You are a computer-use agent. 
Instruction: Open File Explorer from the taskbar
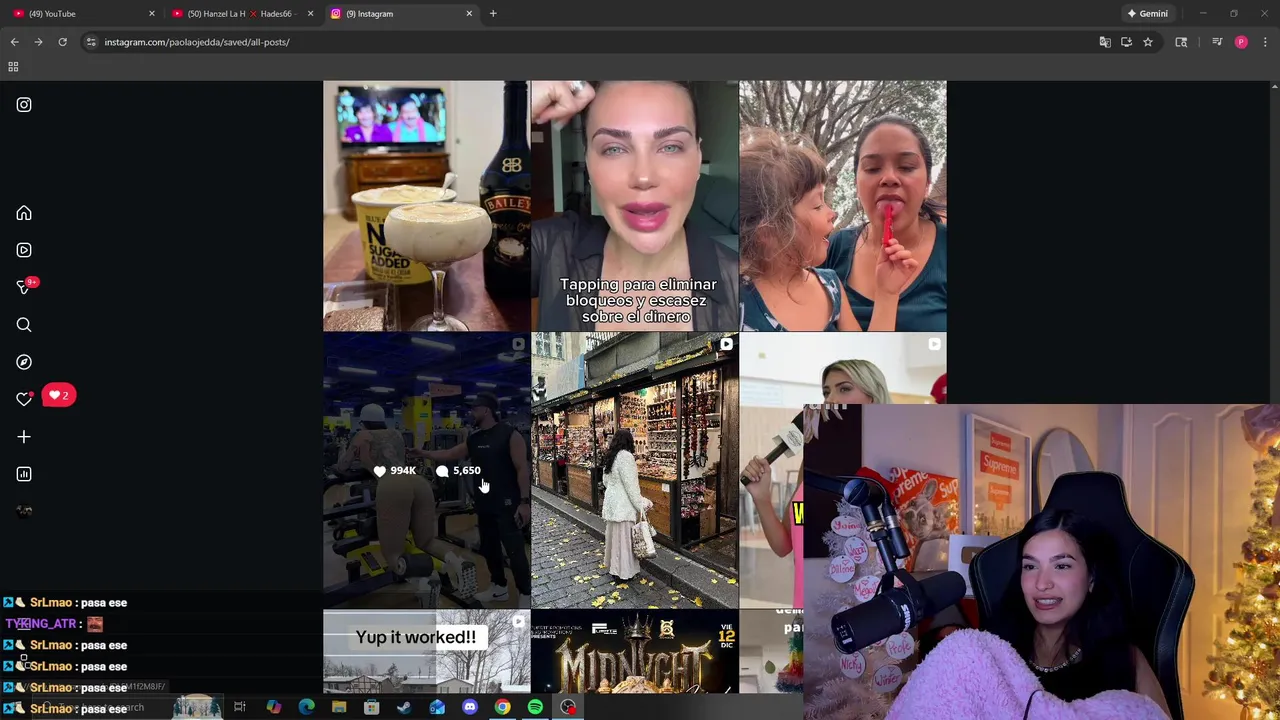tap(339, 707)
